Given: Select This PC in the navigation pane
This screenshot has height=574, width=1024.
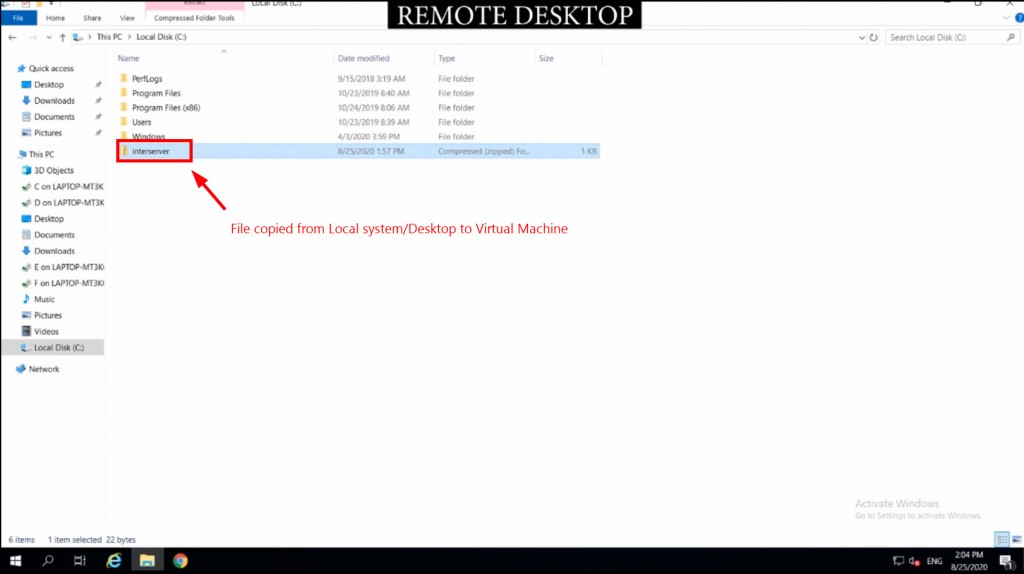Looking at the screenshot, I should (x=41, y=155).
